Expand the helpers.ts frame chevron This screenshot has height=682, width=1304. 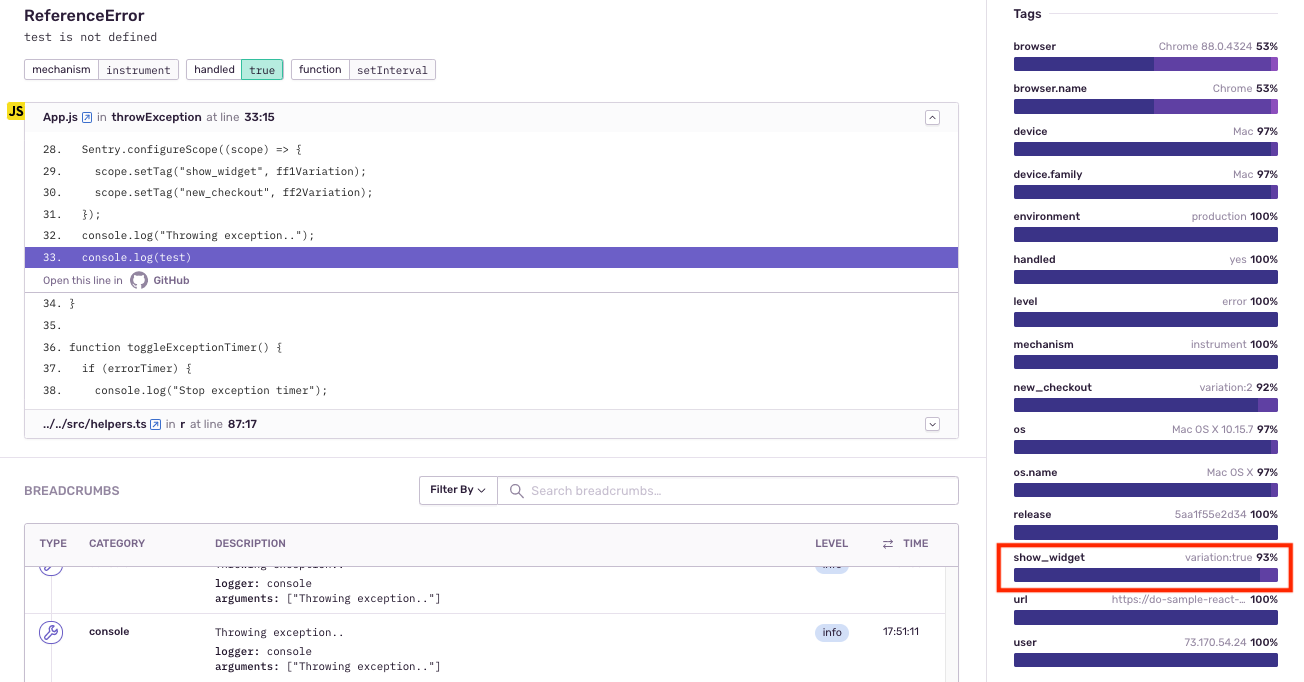(x=932, y=424)
